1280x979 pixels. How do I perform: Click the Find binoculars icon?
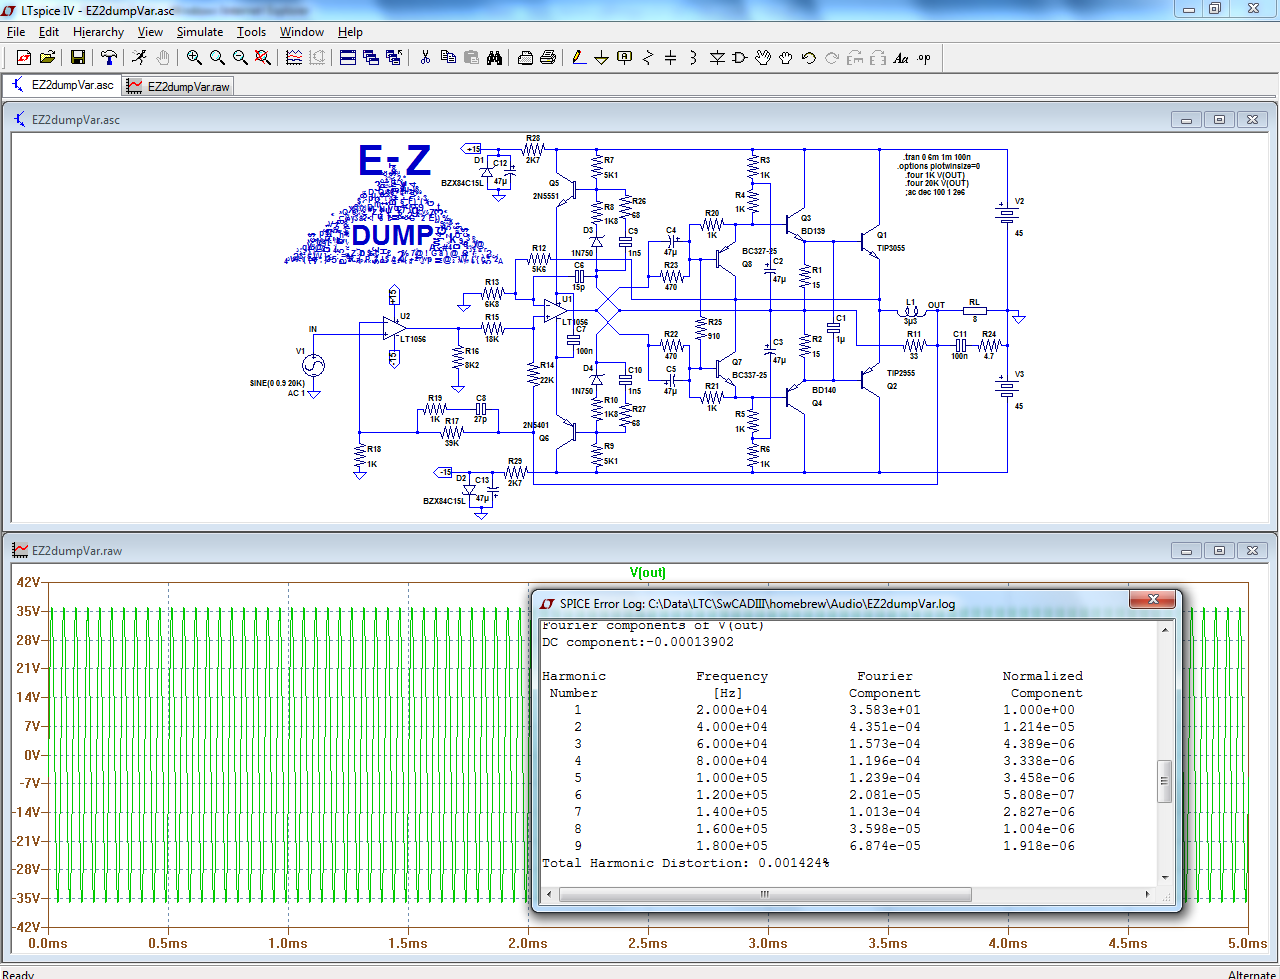[494, 58]
